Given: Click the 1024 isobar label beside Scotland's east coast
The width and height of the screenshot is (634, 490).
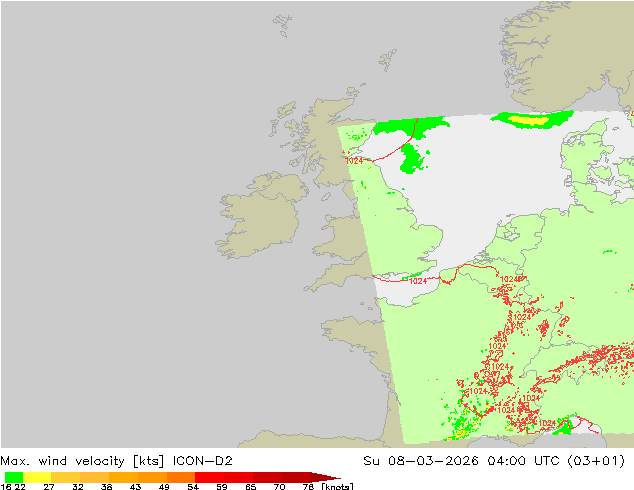Looking at the screenshot, I should tap(354, 161).
